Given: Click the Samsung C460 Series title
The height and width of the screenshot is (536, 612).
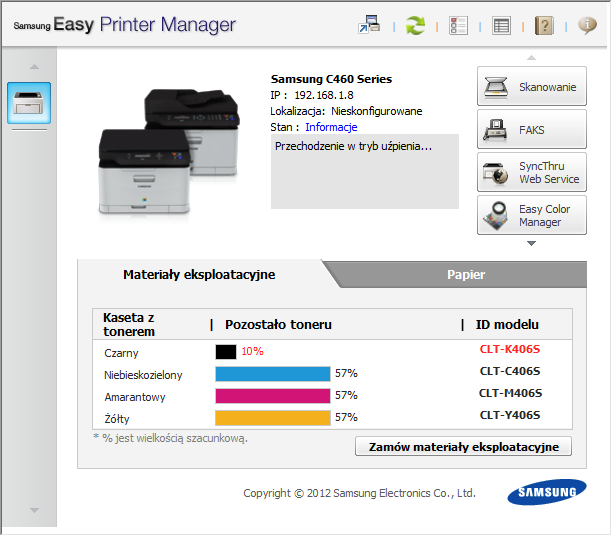Looking at the screenshot, I should [331, 79].
